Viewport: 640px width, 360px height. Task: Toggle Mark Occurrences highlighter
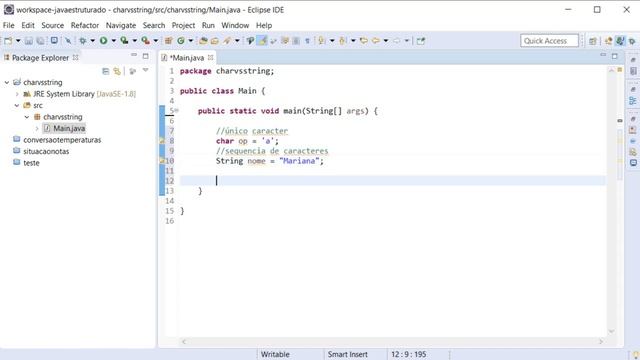(262, 40)
